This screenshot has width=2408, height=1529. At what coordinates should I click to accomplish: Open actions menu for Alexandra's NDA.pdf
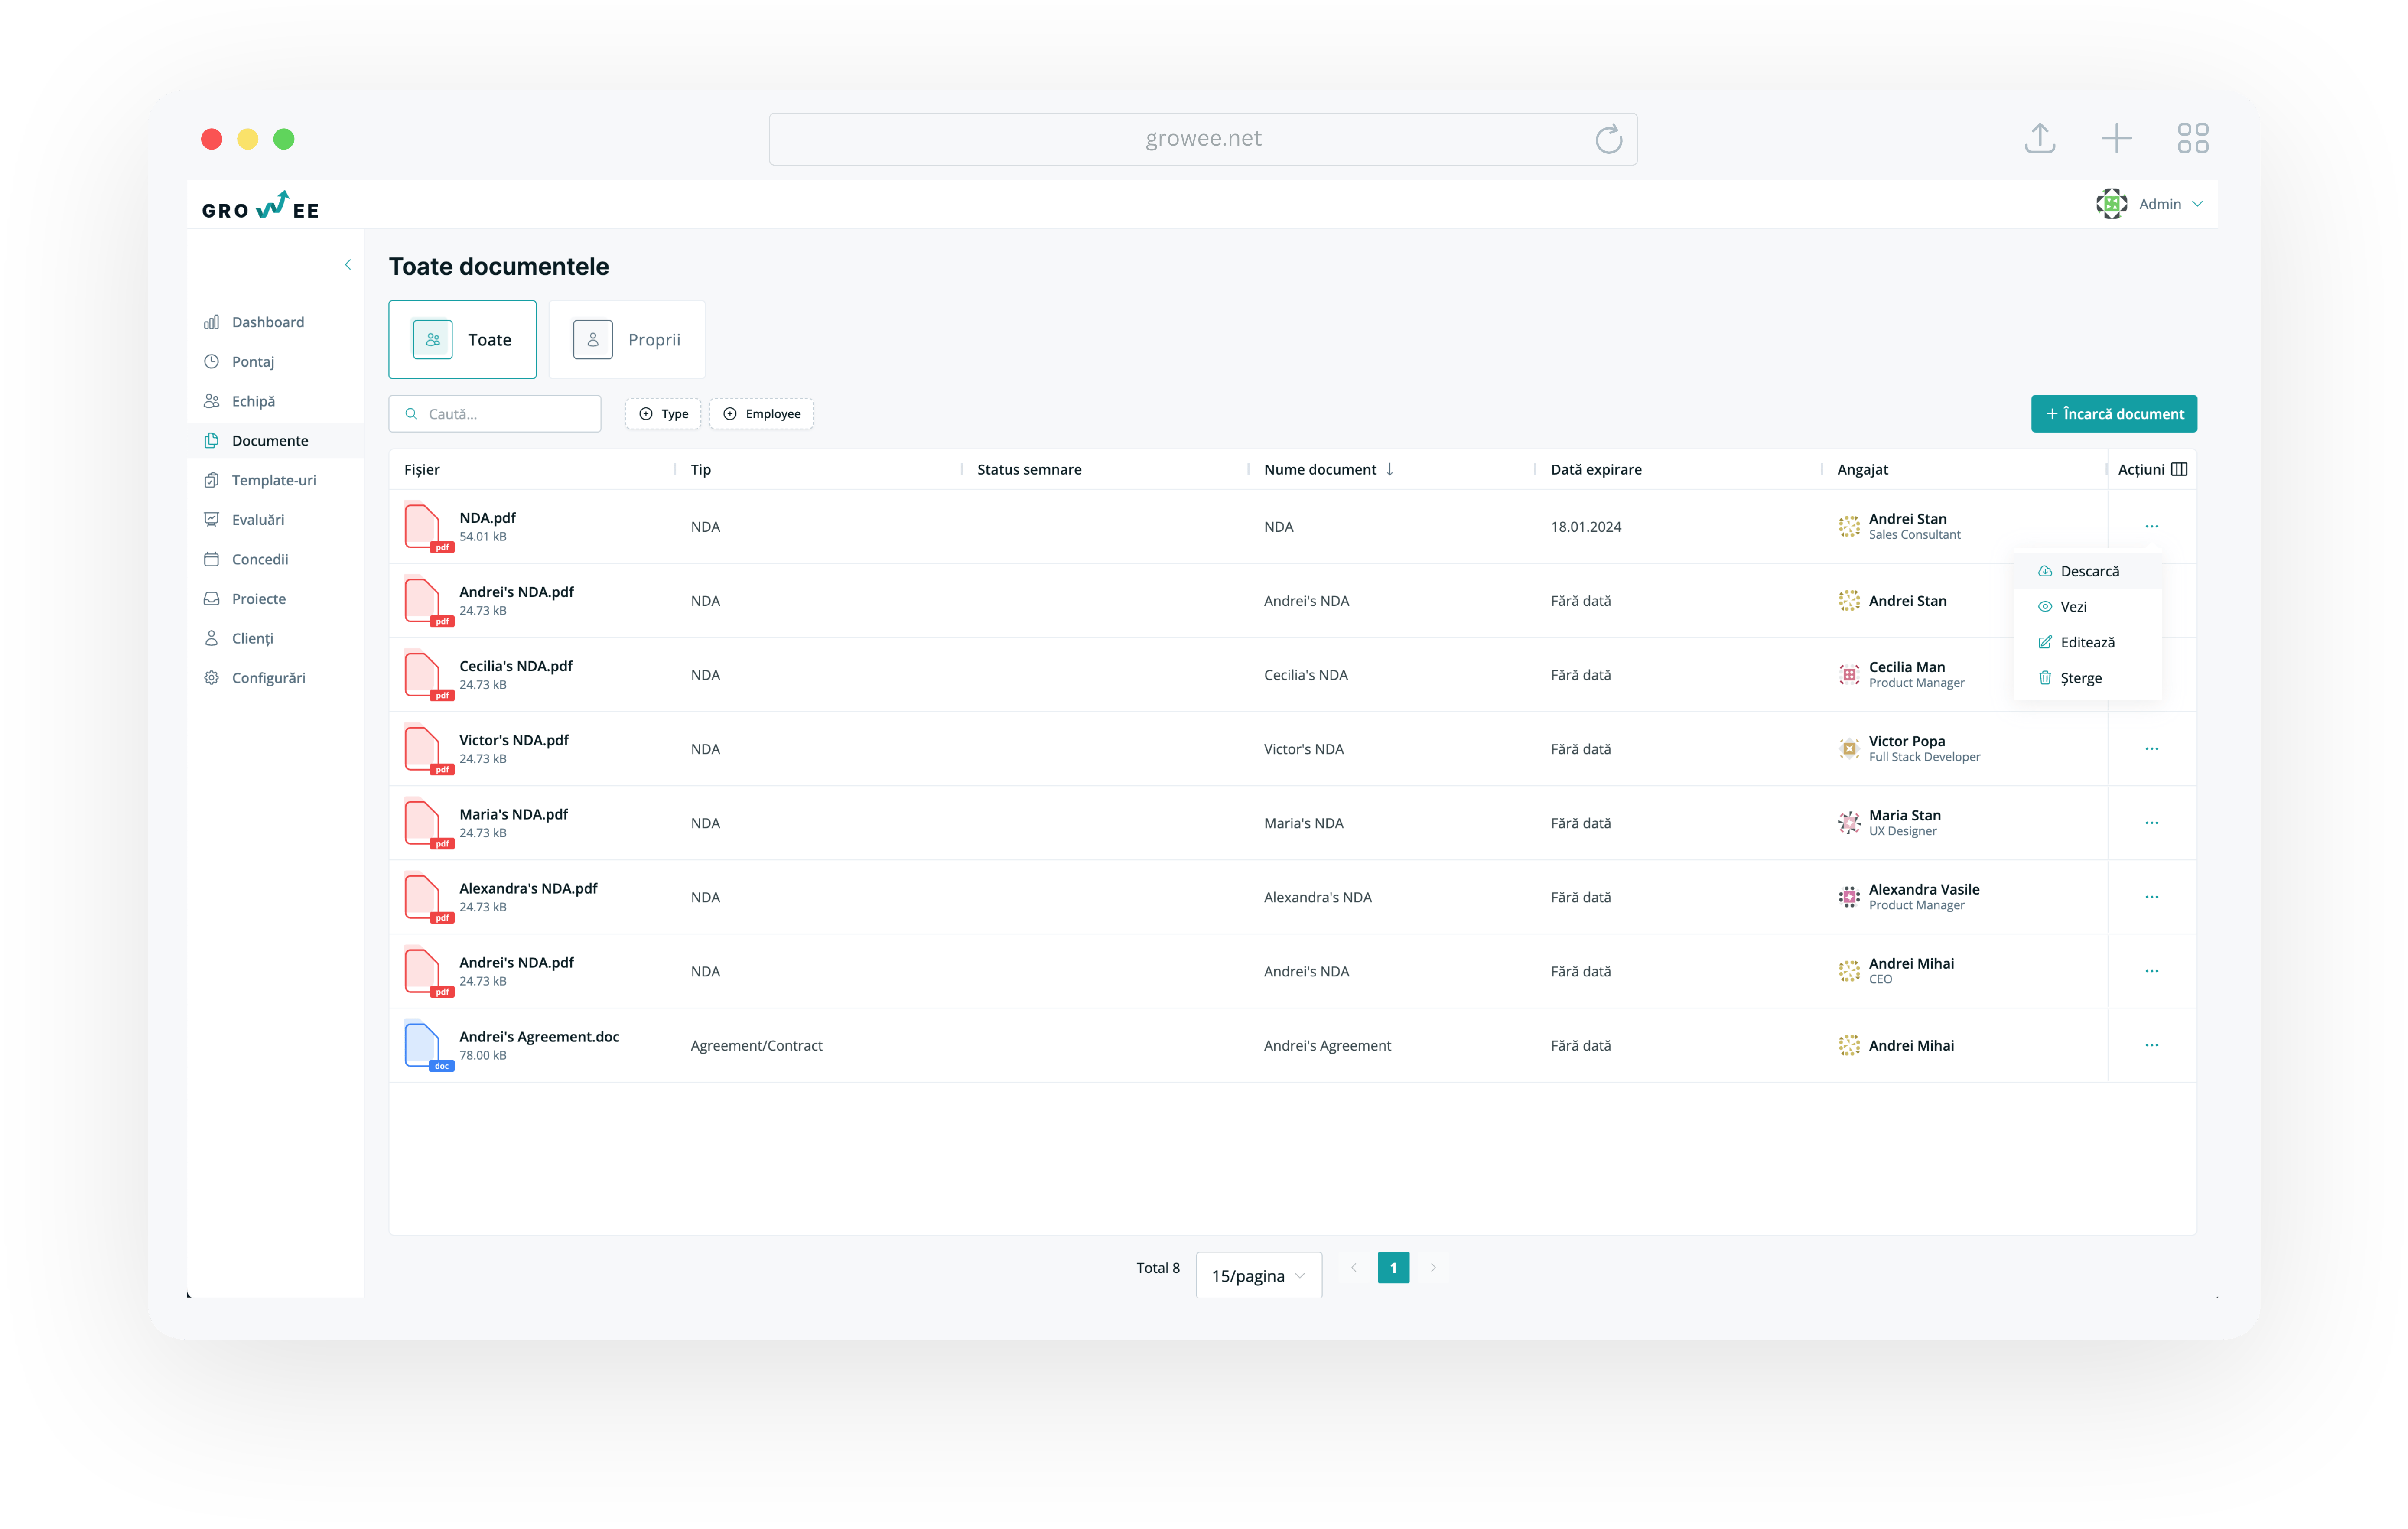(x=2151, y=897)
